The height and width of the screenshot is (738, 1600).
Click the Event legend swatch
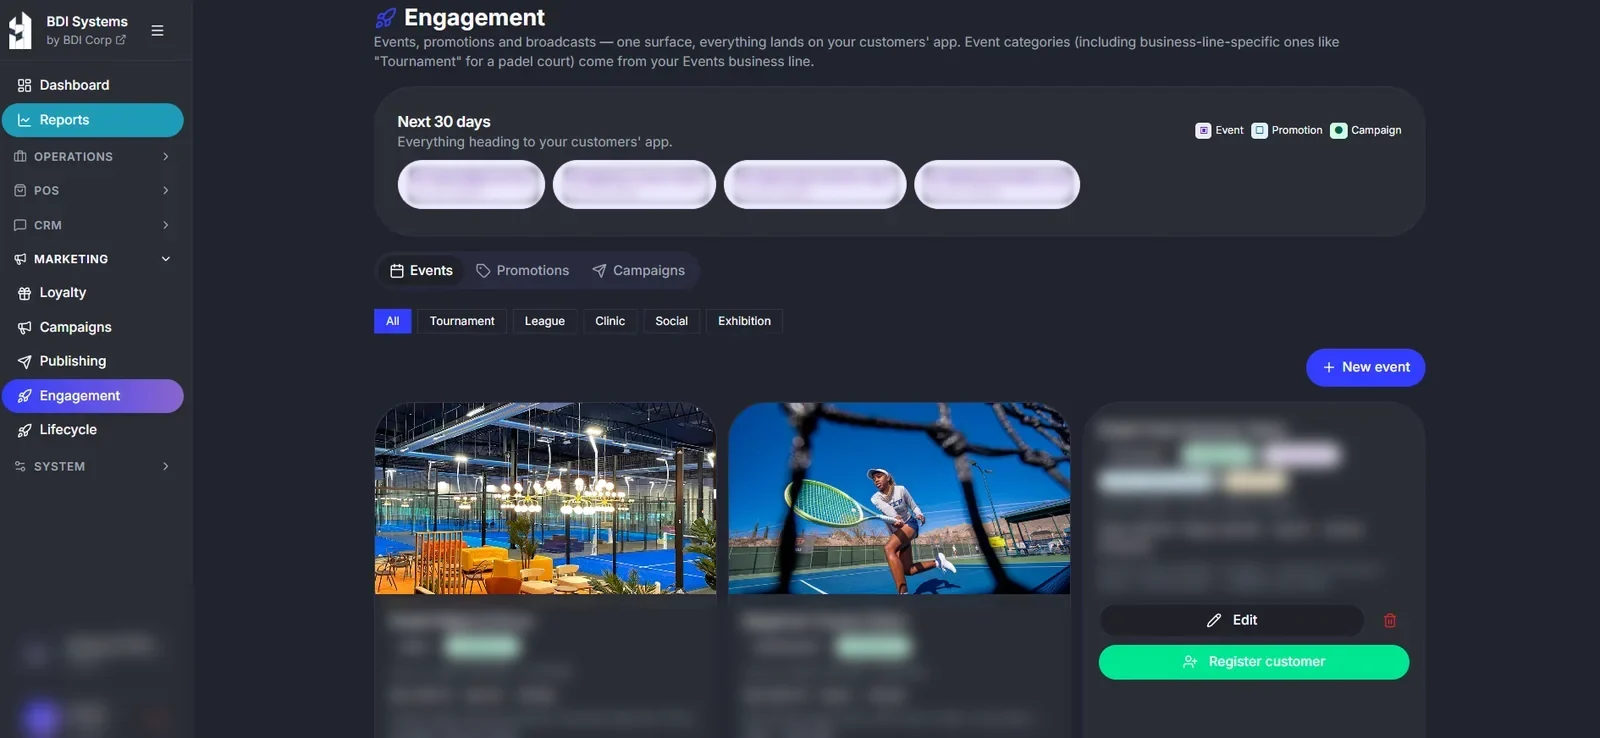[1203, 131]
